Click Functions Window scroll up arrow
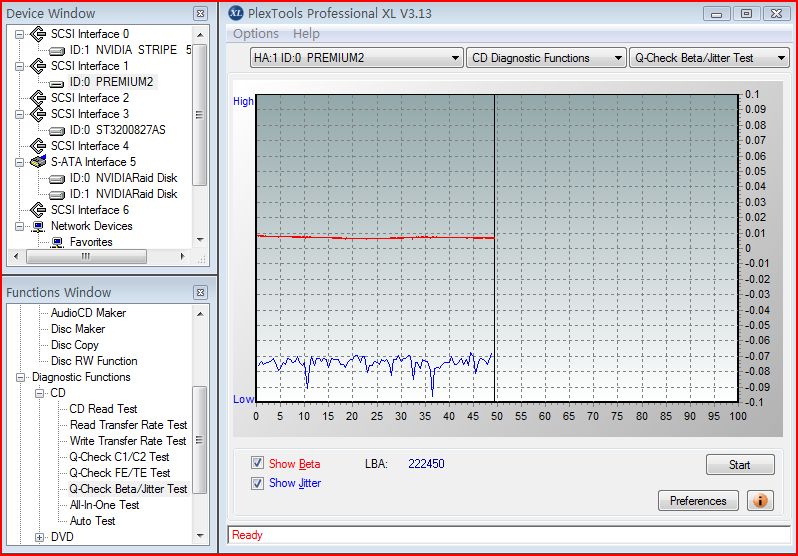 point(200,314)
